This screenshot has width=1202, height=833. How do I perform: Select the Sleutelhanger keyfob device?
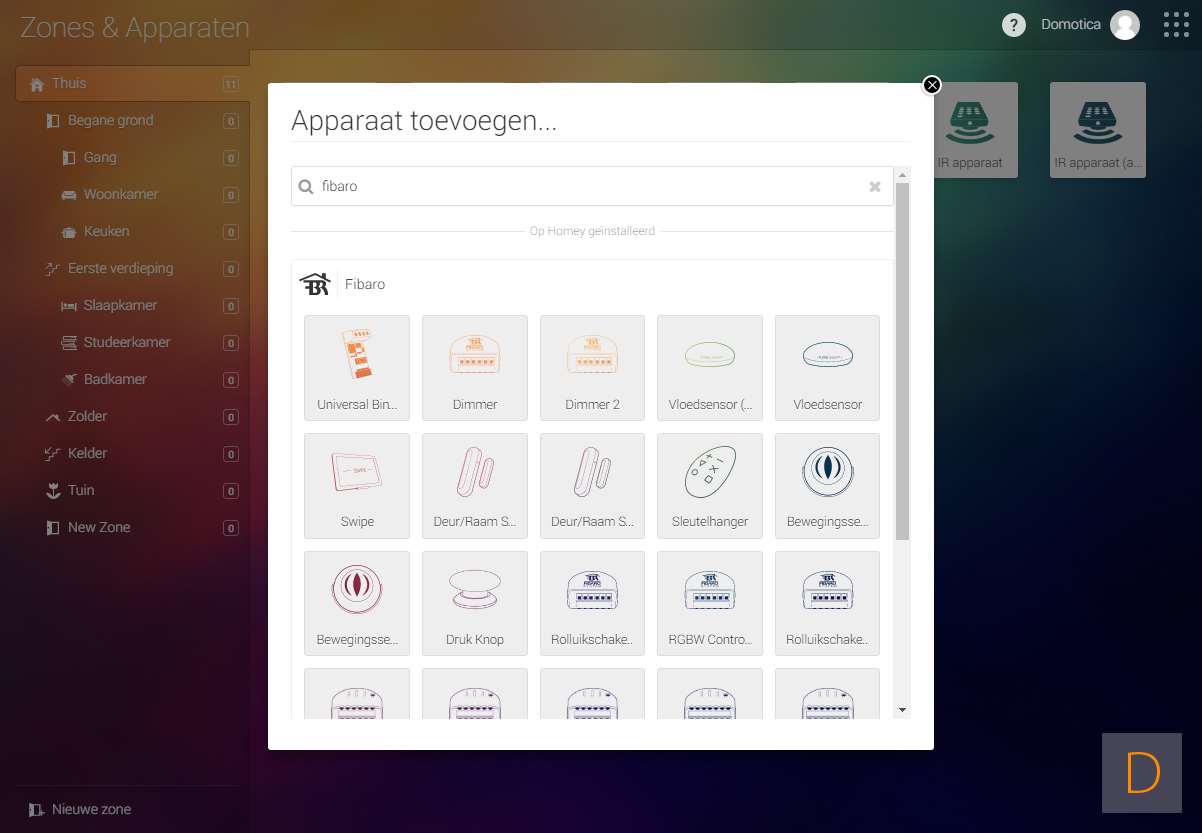[x=710, y=485]
